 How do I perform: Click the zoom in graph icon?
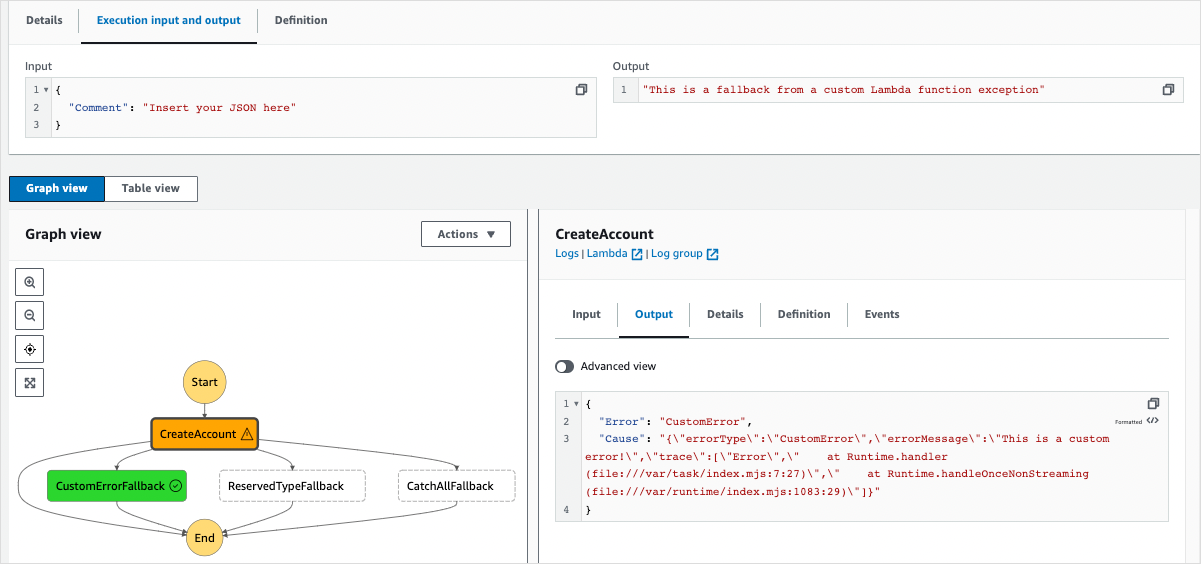[30, 283]
